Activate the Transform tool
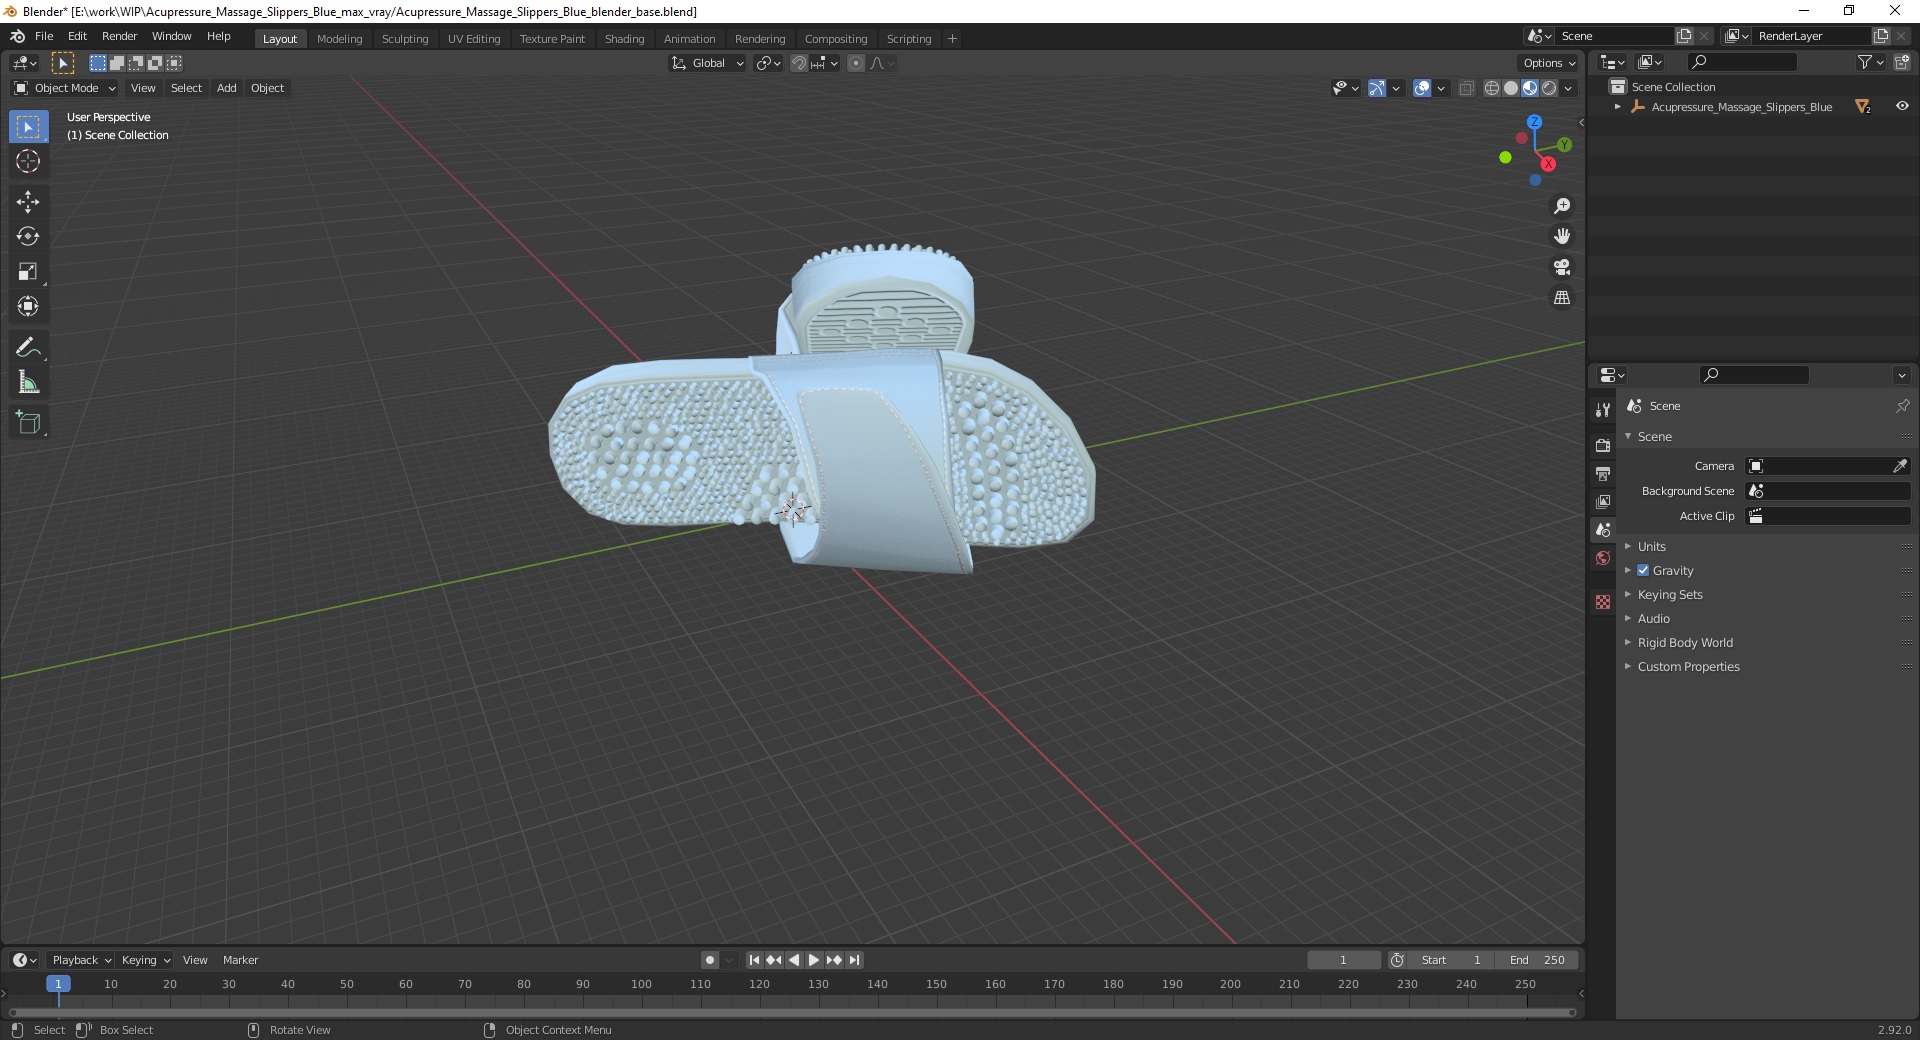Screen dimensions: 1920x1040 coord(28,307)
